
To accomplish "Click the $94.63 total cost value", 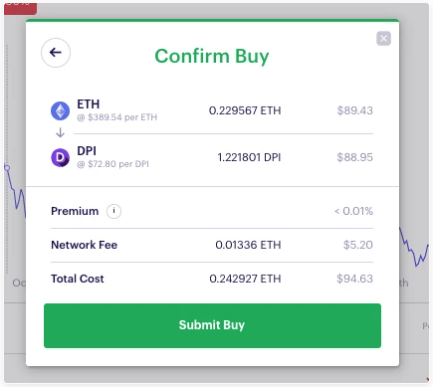I will pos(355,279).
